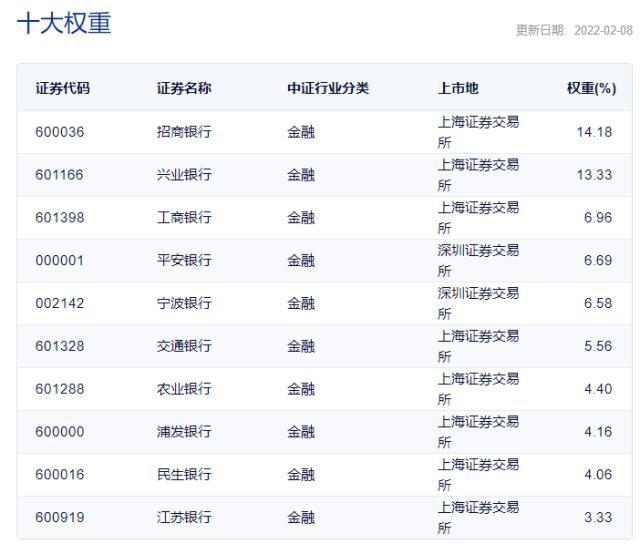Click the 权重(%) column header
Viewport: 640px width, 544px height.
[x=591, y=88]
